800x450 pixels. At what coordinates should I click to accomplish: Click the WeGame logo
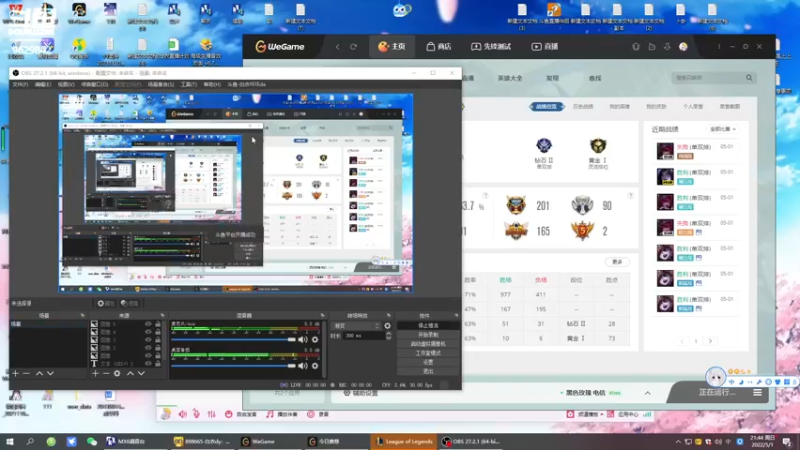[x=280, y=46]
